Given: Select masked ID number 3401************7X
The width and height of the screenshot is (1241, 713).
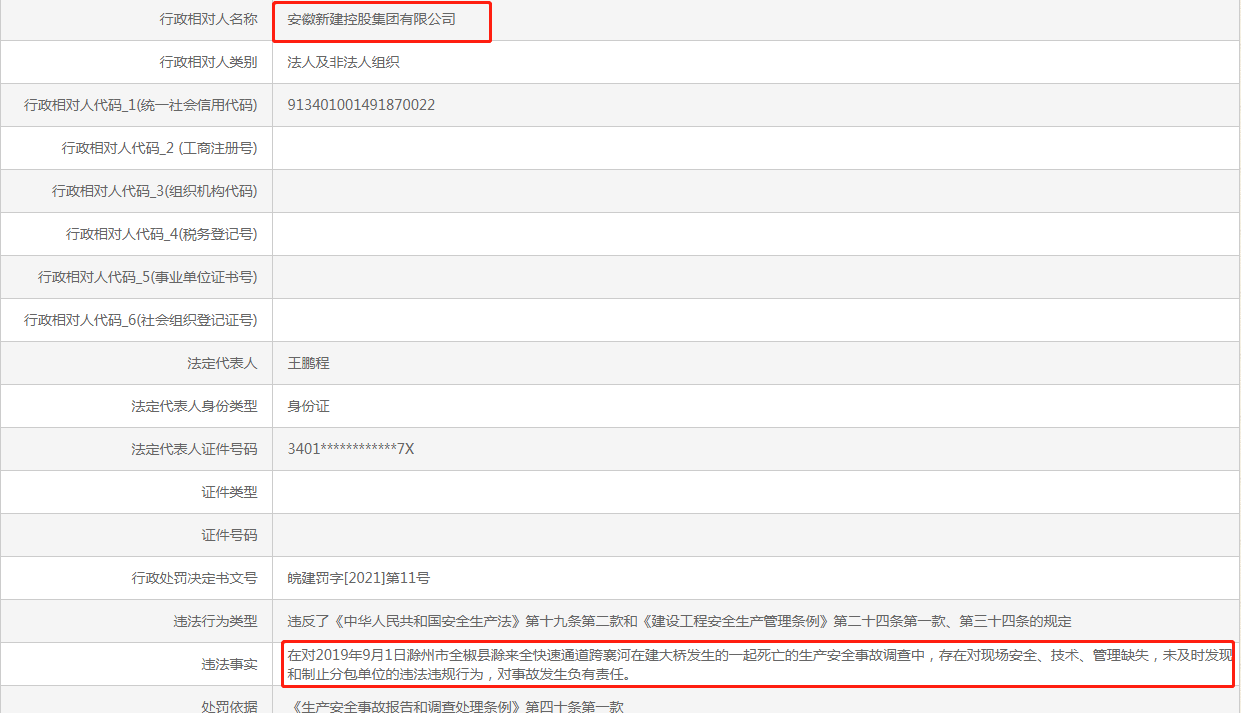Looking at the screenshot, I should pos(350,449).
